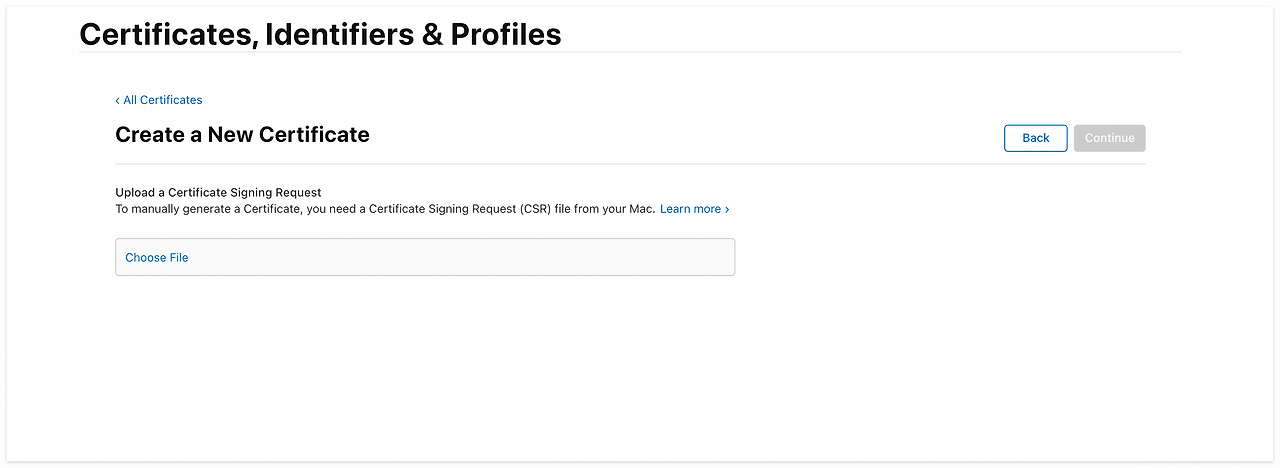
Task: Click the empty area of the file upload box
Action: [x=450, y=257]
